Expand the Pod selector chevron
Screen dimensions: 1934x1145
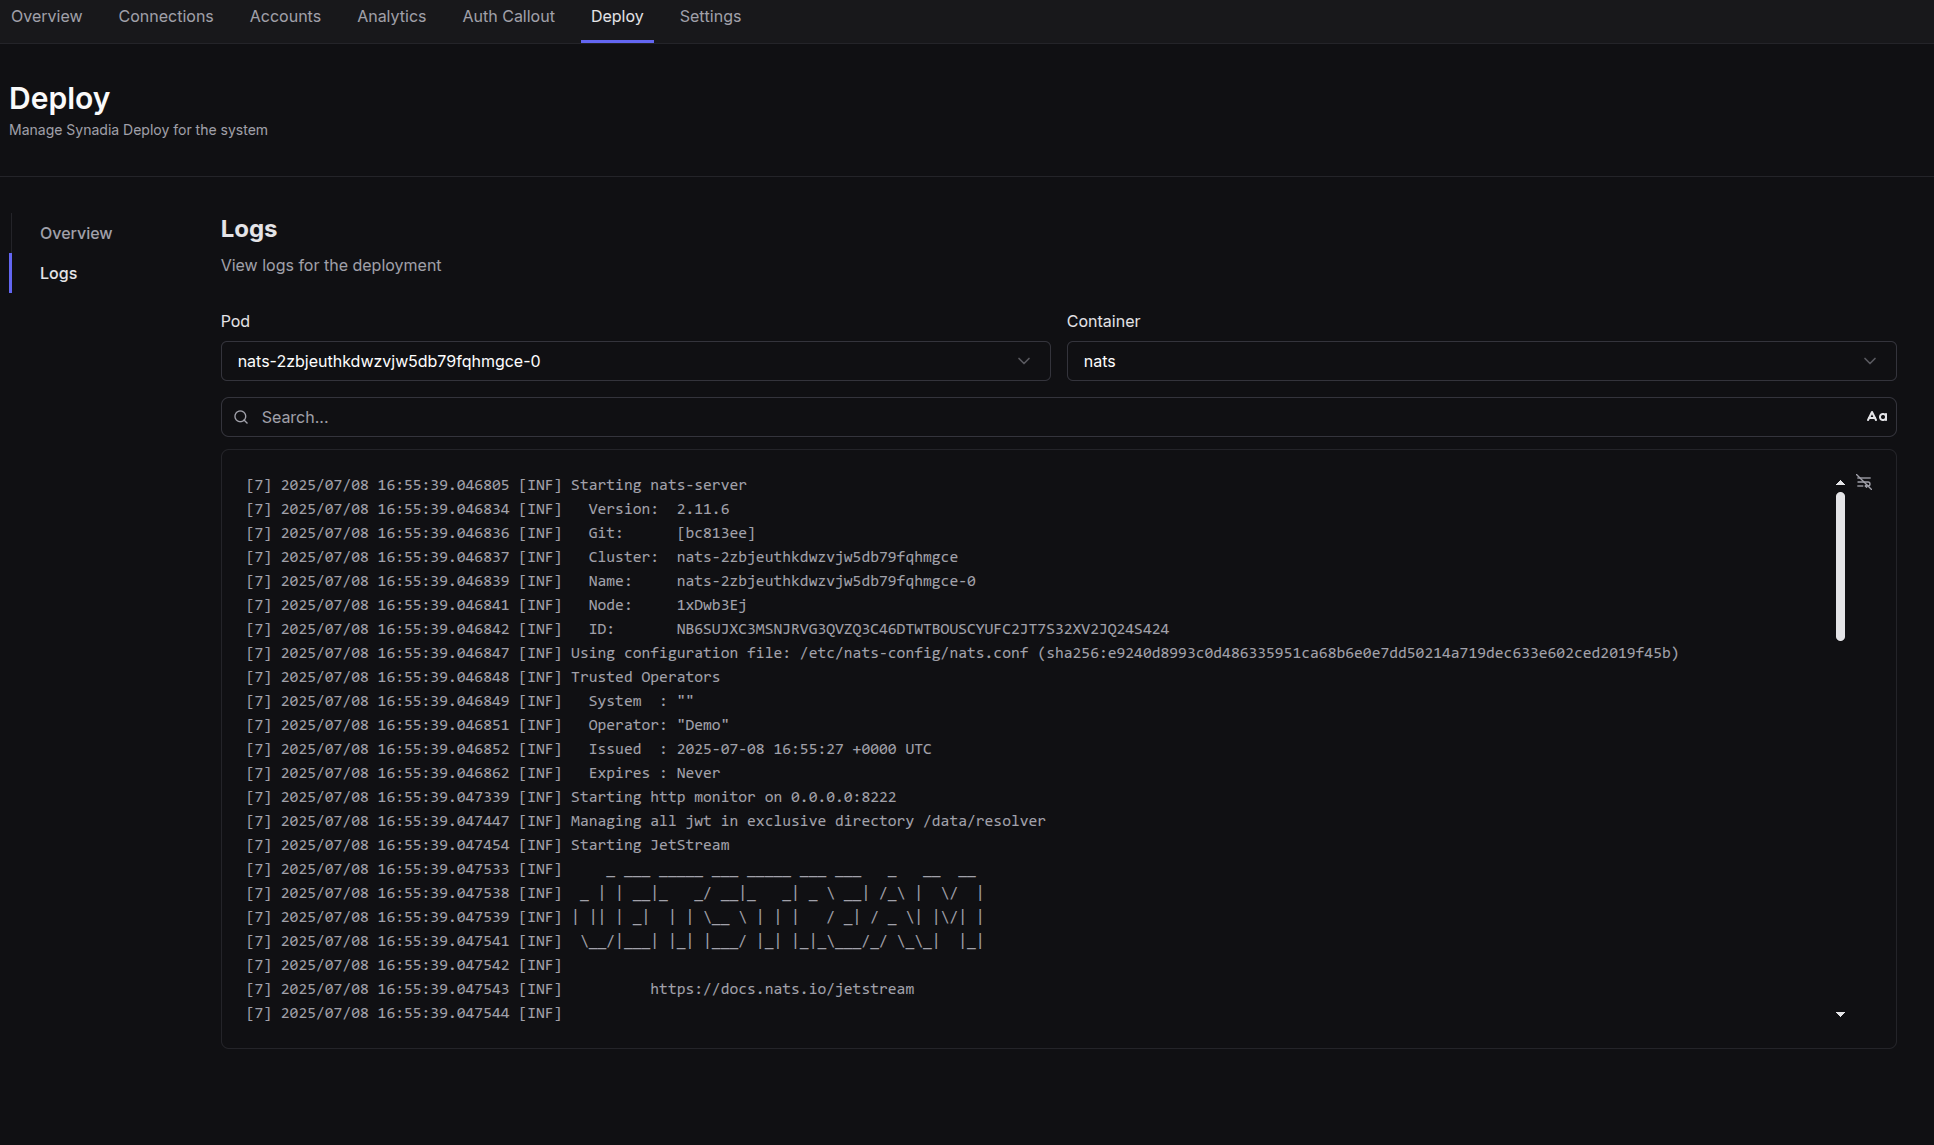tap(1024, 361)
